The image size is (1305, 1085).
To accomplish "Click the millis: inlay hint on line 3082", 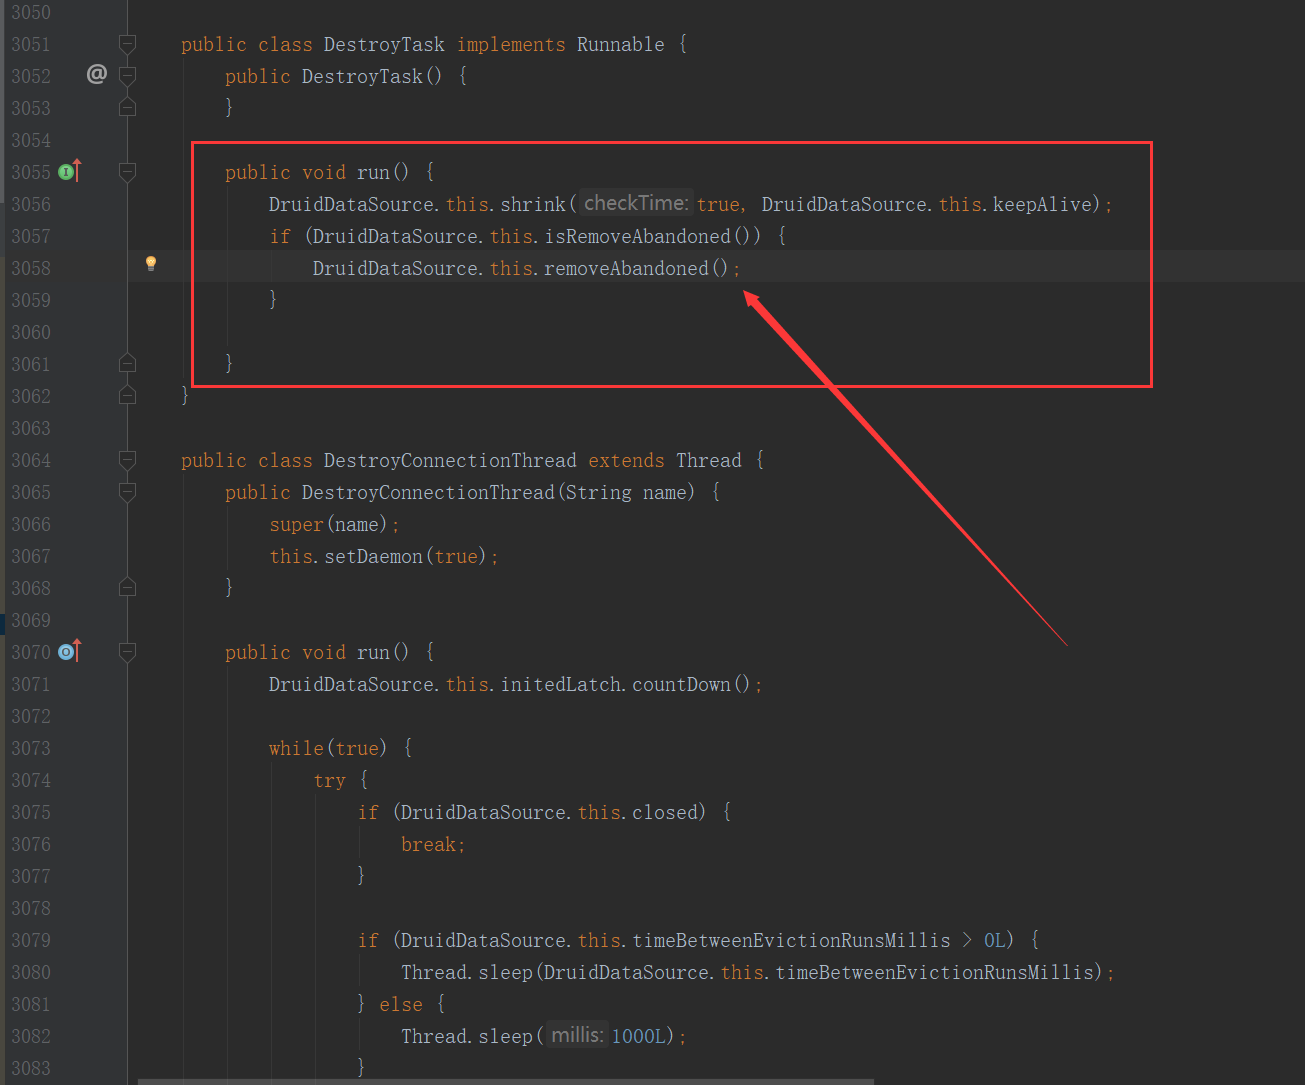I will [x=576, y=1035].
